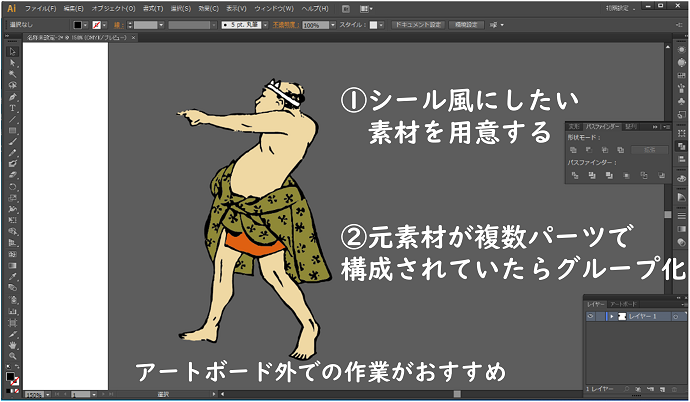Screen dimensions: 690x402
Task: Open the workspace switcher 初期設定 dropdown
Action: [x=620, y=8]
